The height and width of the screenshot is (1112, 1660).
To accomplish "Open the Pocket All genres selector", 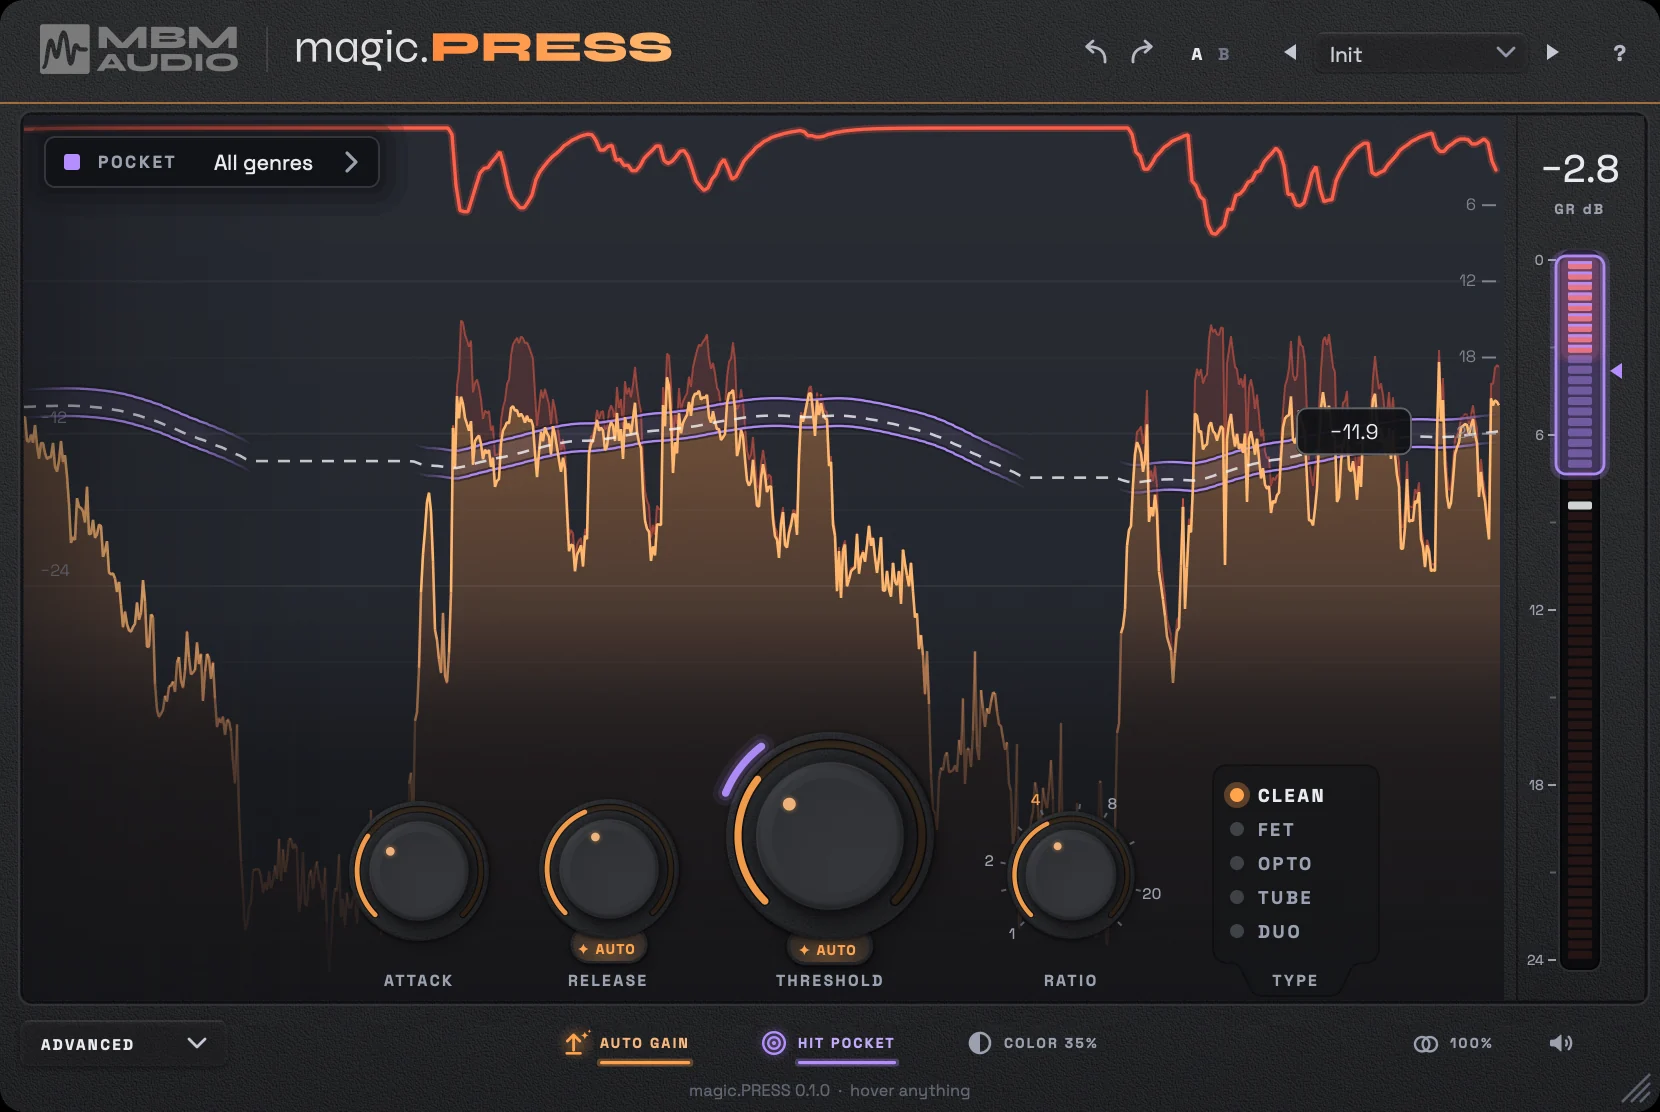I will point(212,162).
